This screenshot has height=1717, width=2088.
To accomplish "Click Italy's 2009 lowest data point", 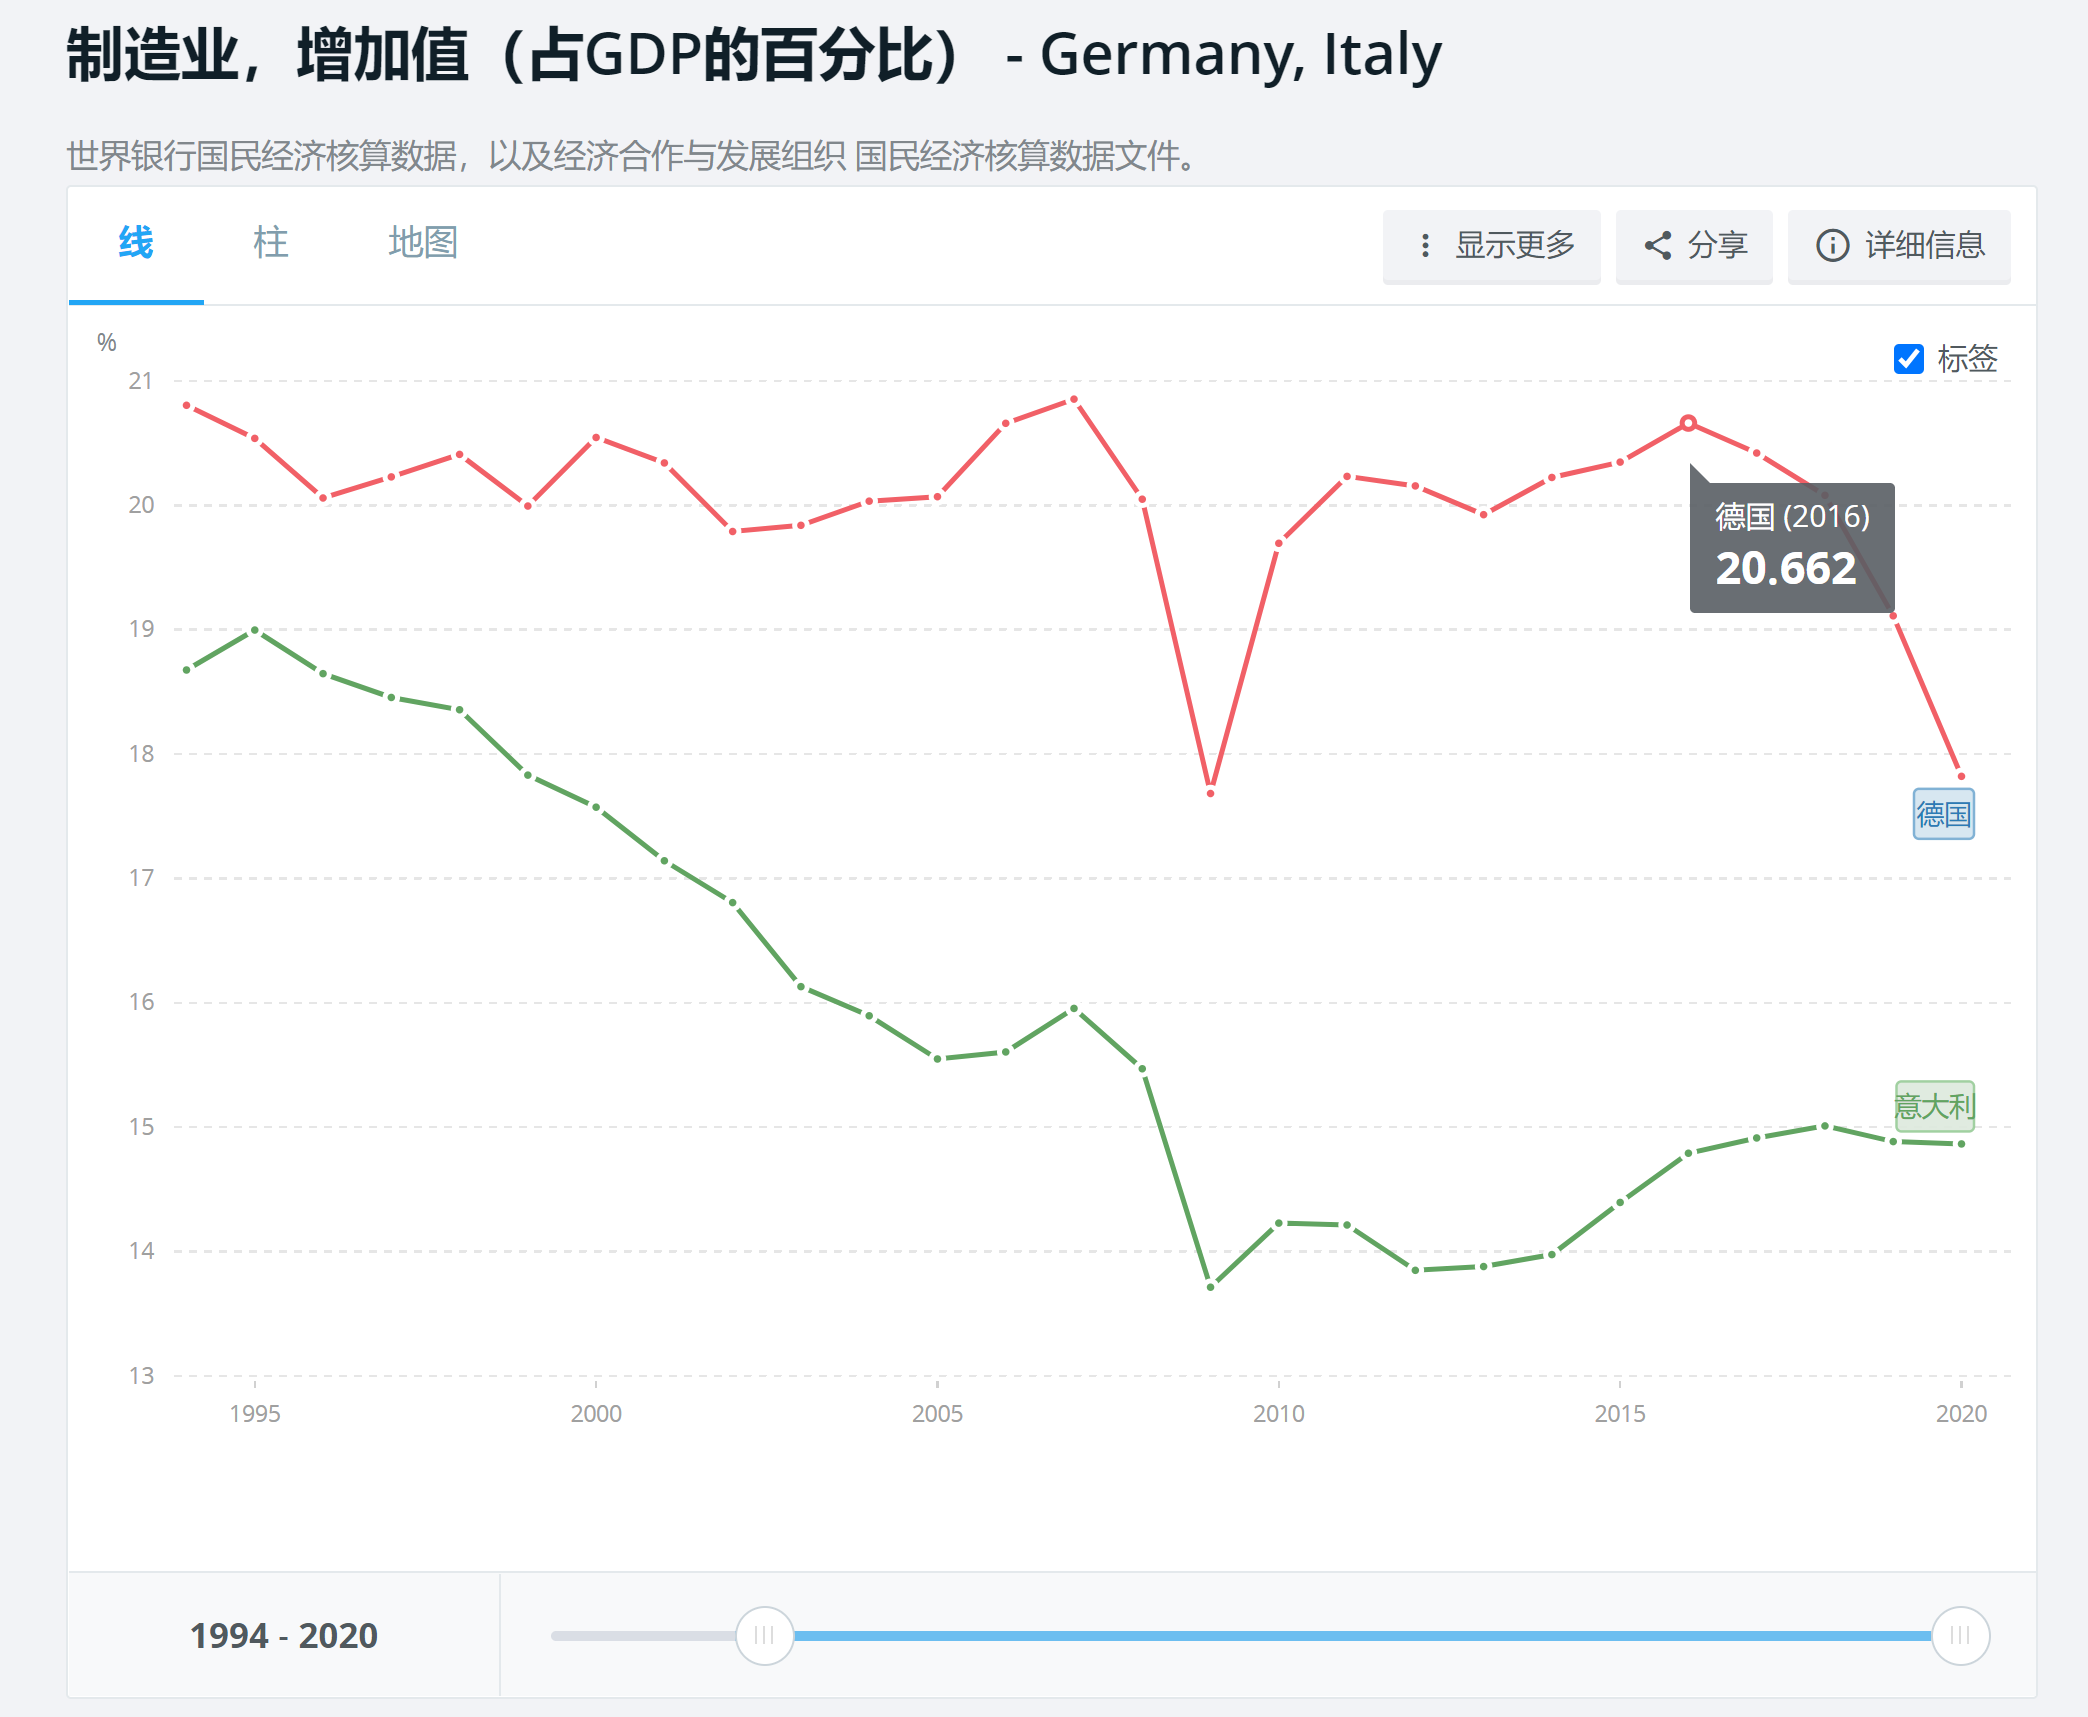I will click(1210, 1287).
